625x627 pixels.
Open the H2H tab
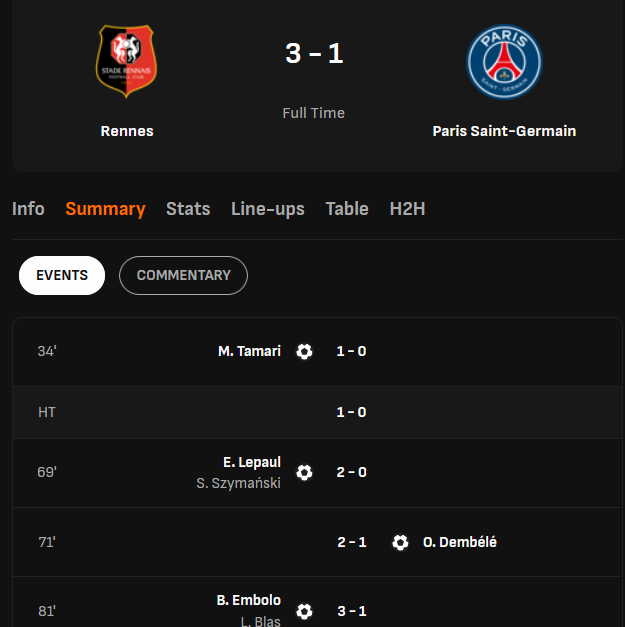[x=407, y=209]
